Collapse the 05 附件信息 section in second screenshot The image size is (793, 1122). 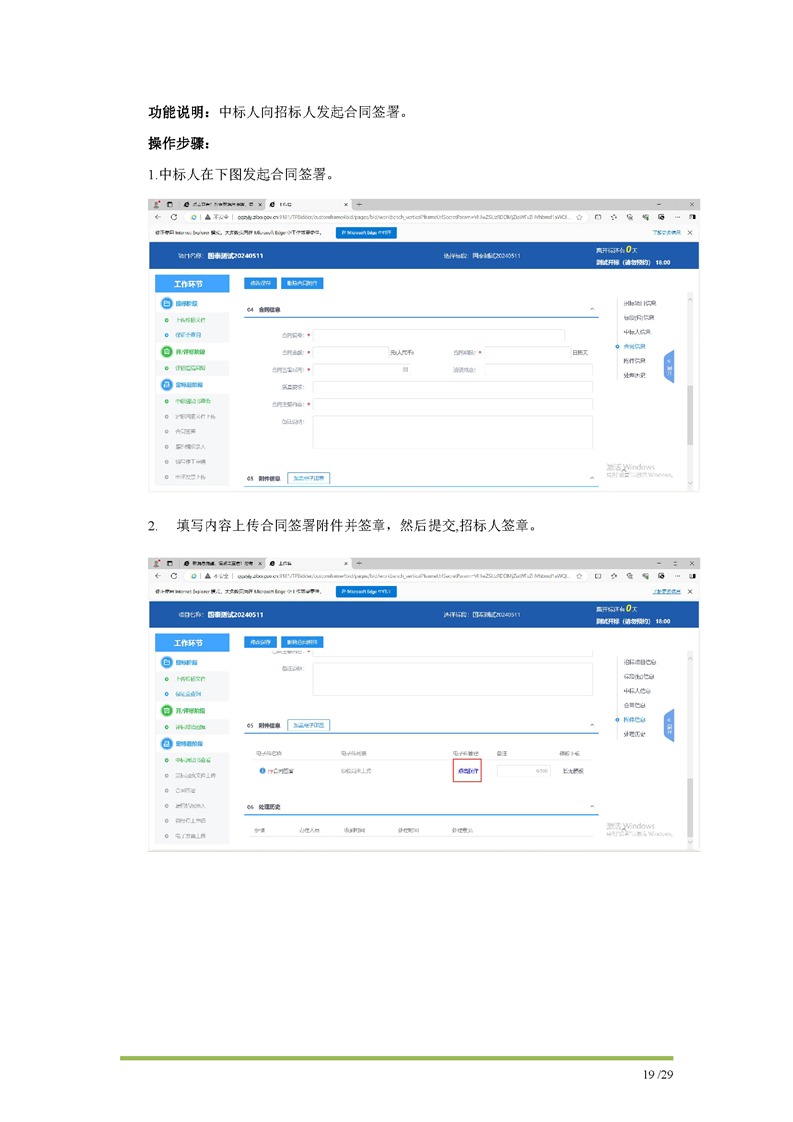pyautogui.click(x=591, y=725)
